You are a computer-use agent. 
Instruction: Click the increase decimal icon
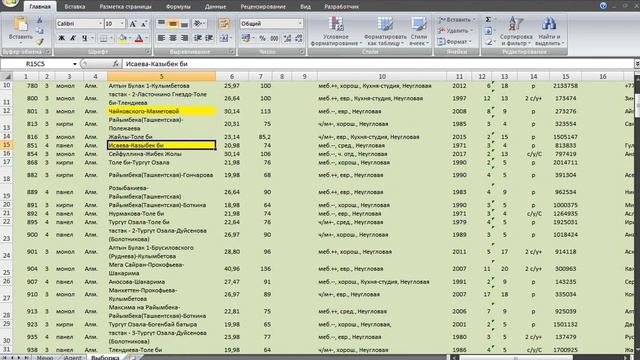click(x=287, y=38)
